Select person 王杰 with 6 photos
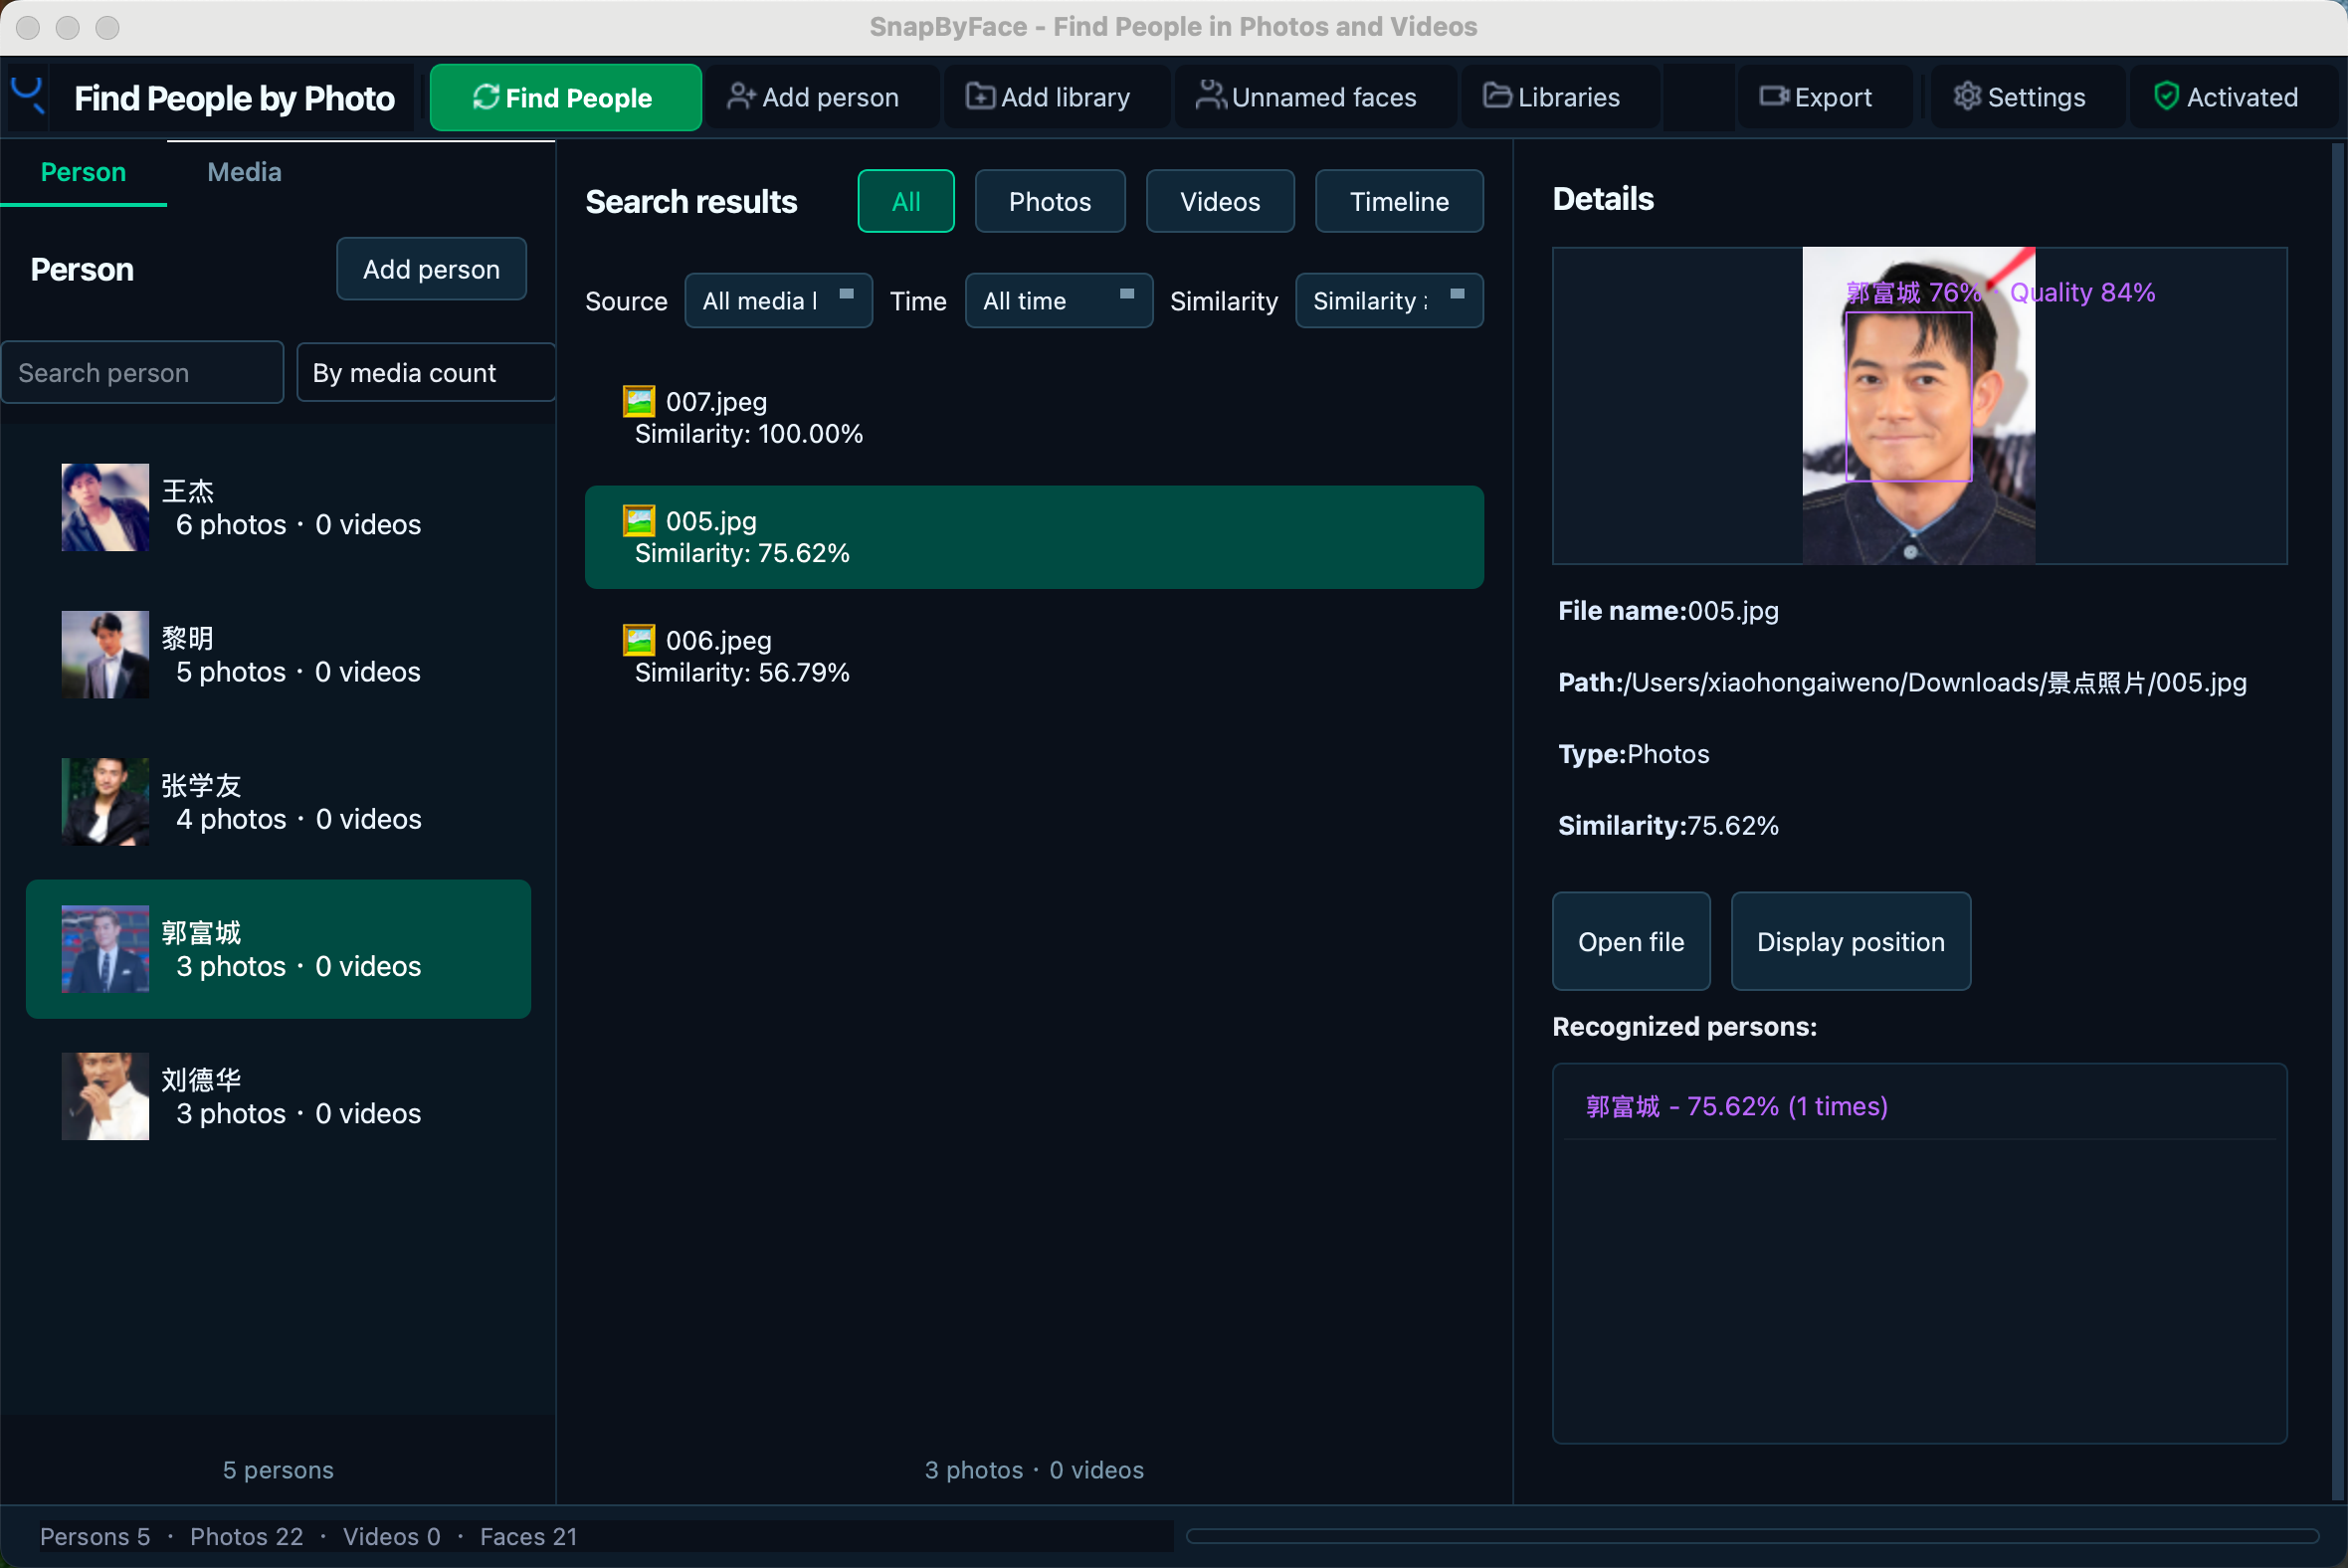2348x1568 pixels. click(279, 508)
